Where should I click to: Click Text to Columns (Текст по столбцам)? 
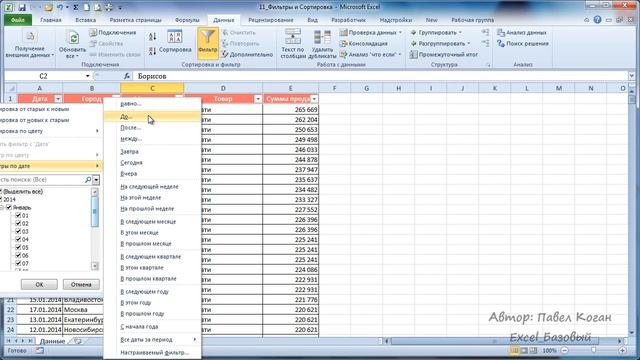click(293, 44)
